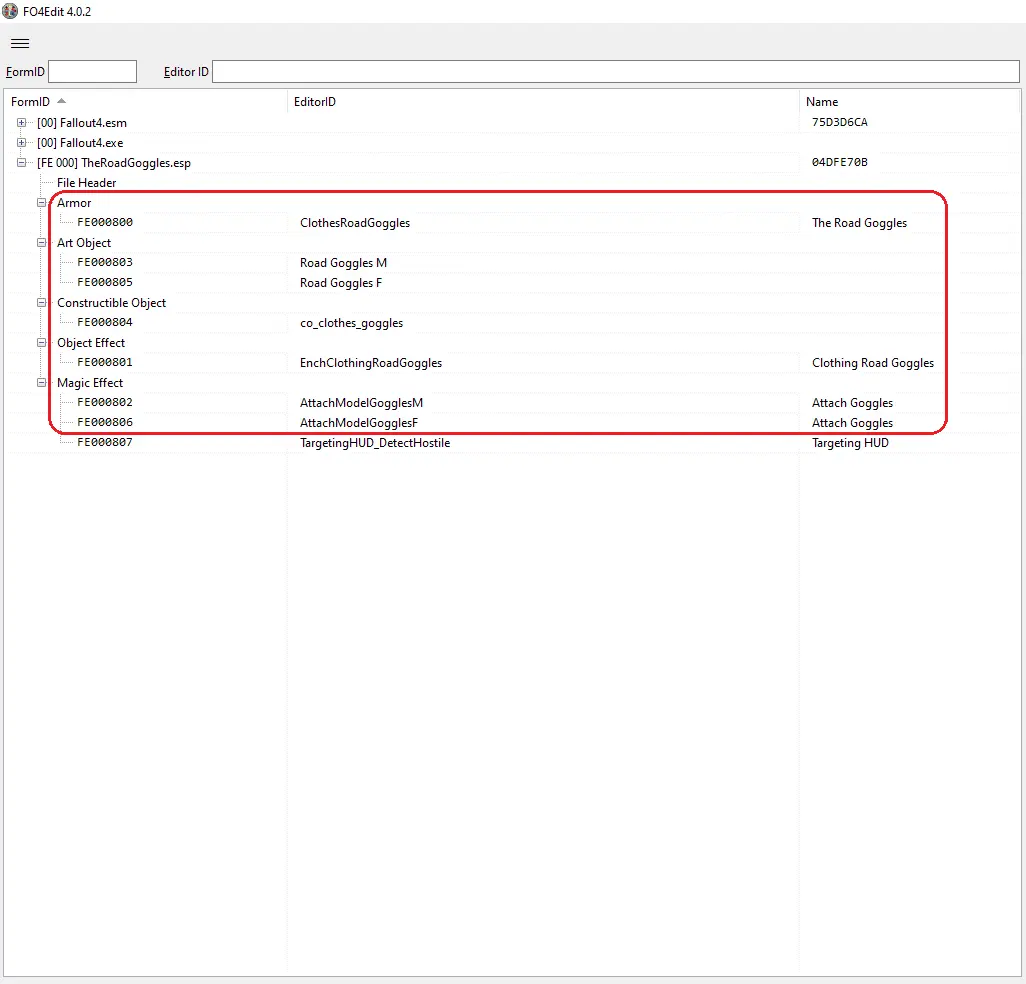Click the name Clothing Road Goggles
The width and height of the screenshot is (1026, 984).
tap(873, 363)
